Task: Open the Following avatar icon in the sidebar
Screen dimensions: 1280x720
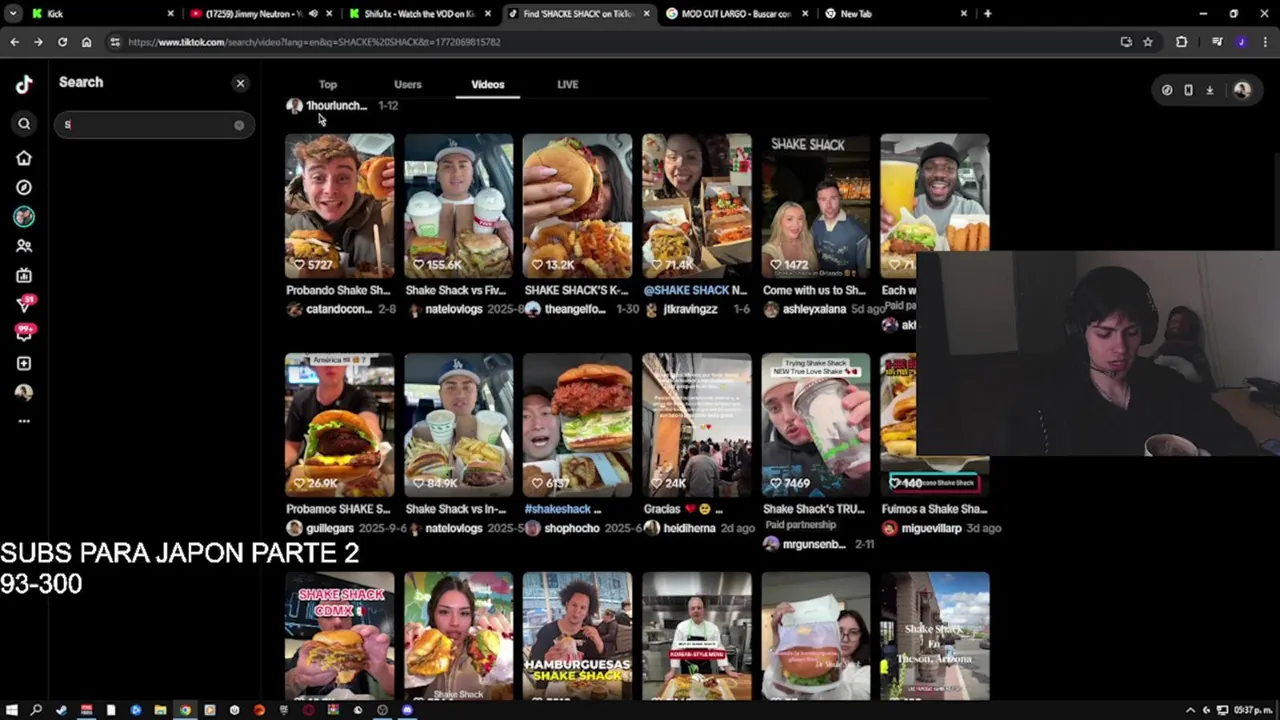Action: point(24,216)
